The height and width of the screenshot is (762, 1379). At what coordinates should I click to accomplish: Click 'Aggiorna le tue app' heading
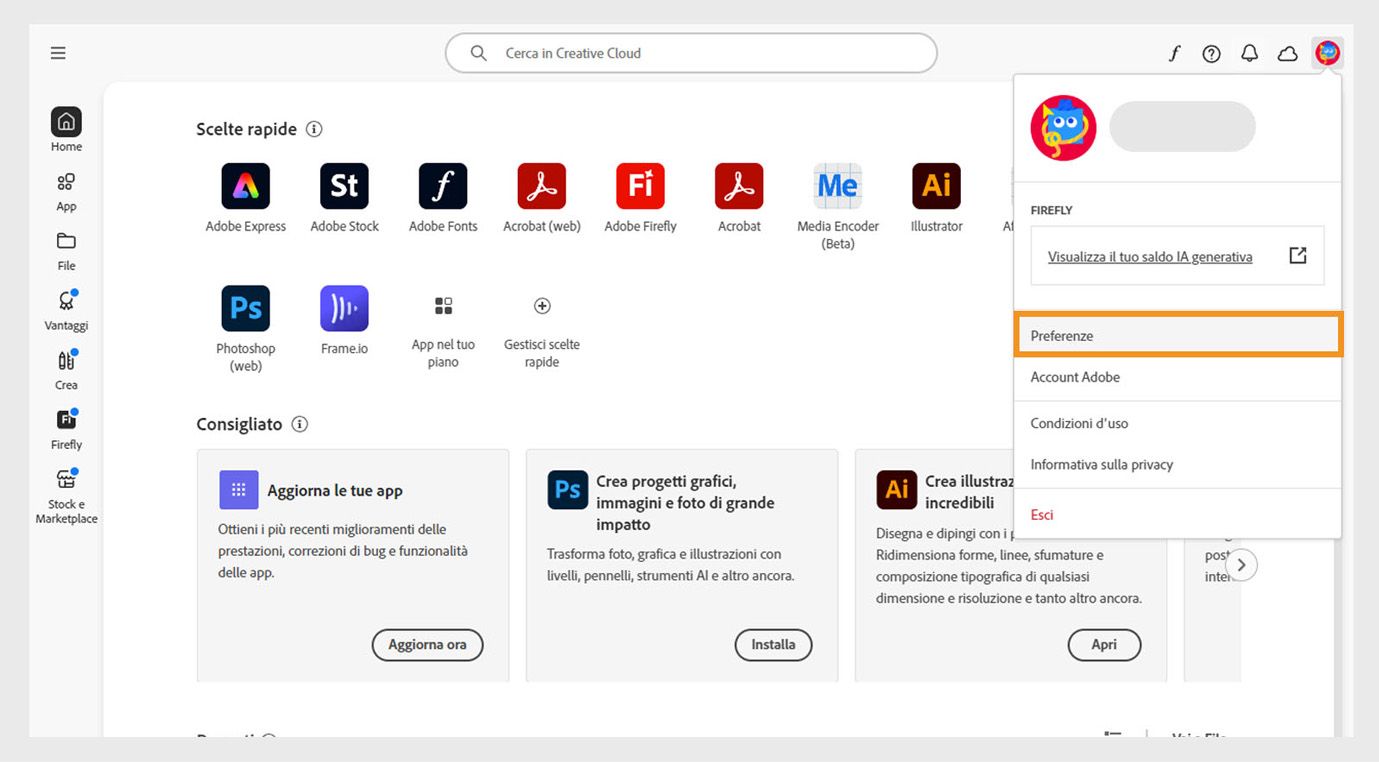335,491
